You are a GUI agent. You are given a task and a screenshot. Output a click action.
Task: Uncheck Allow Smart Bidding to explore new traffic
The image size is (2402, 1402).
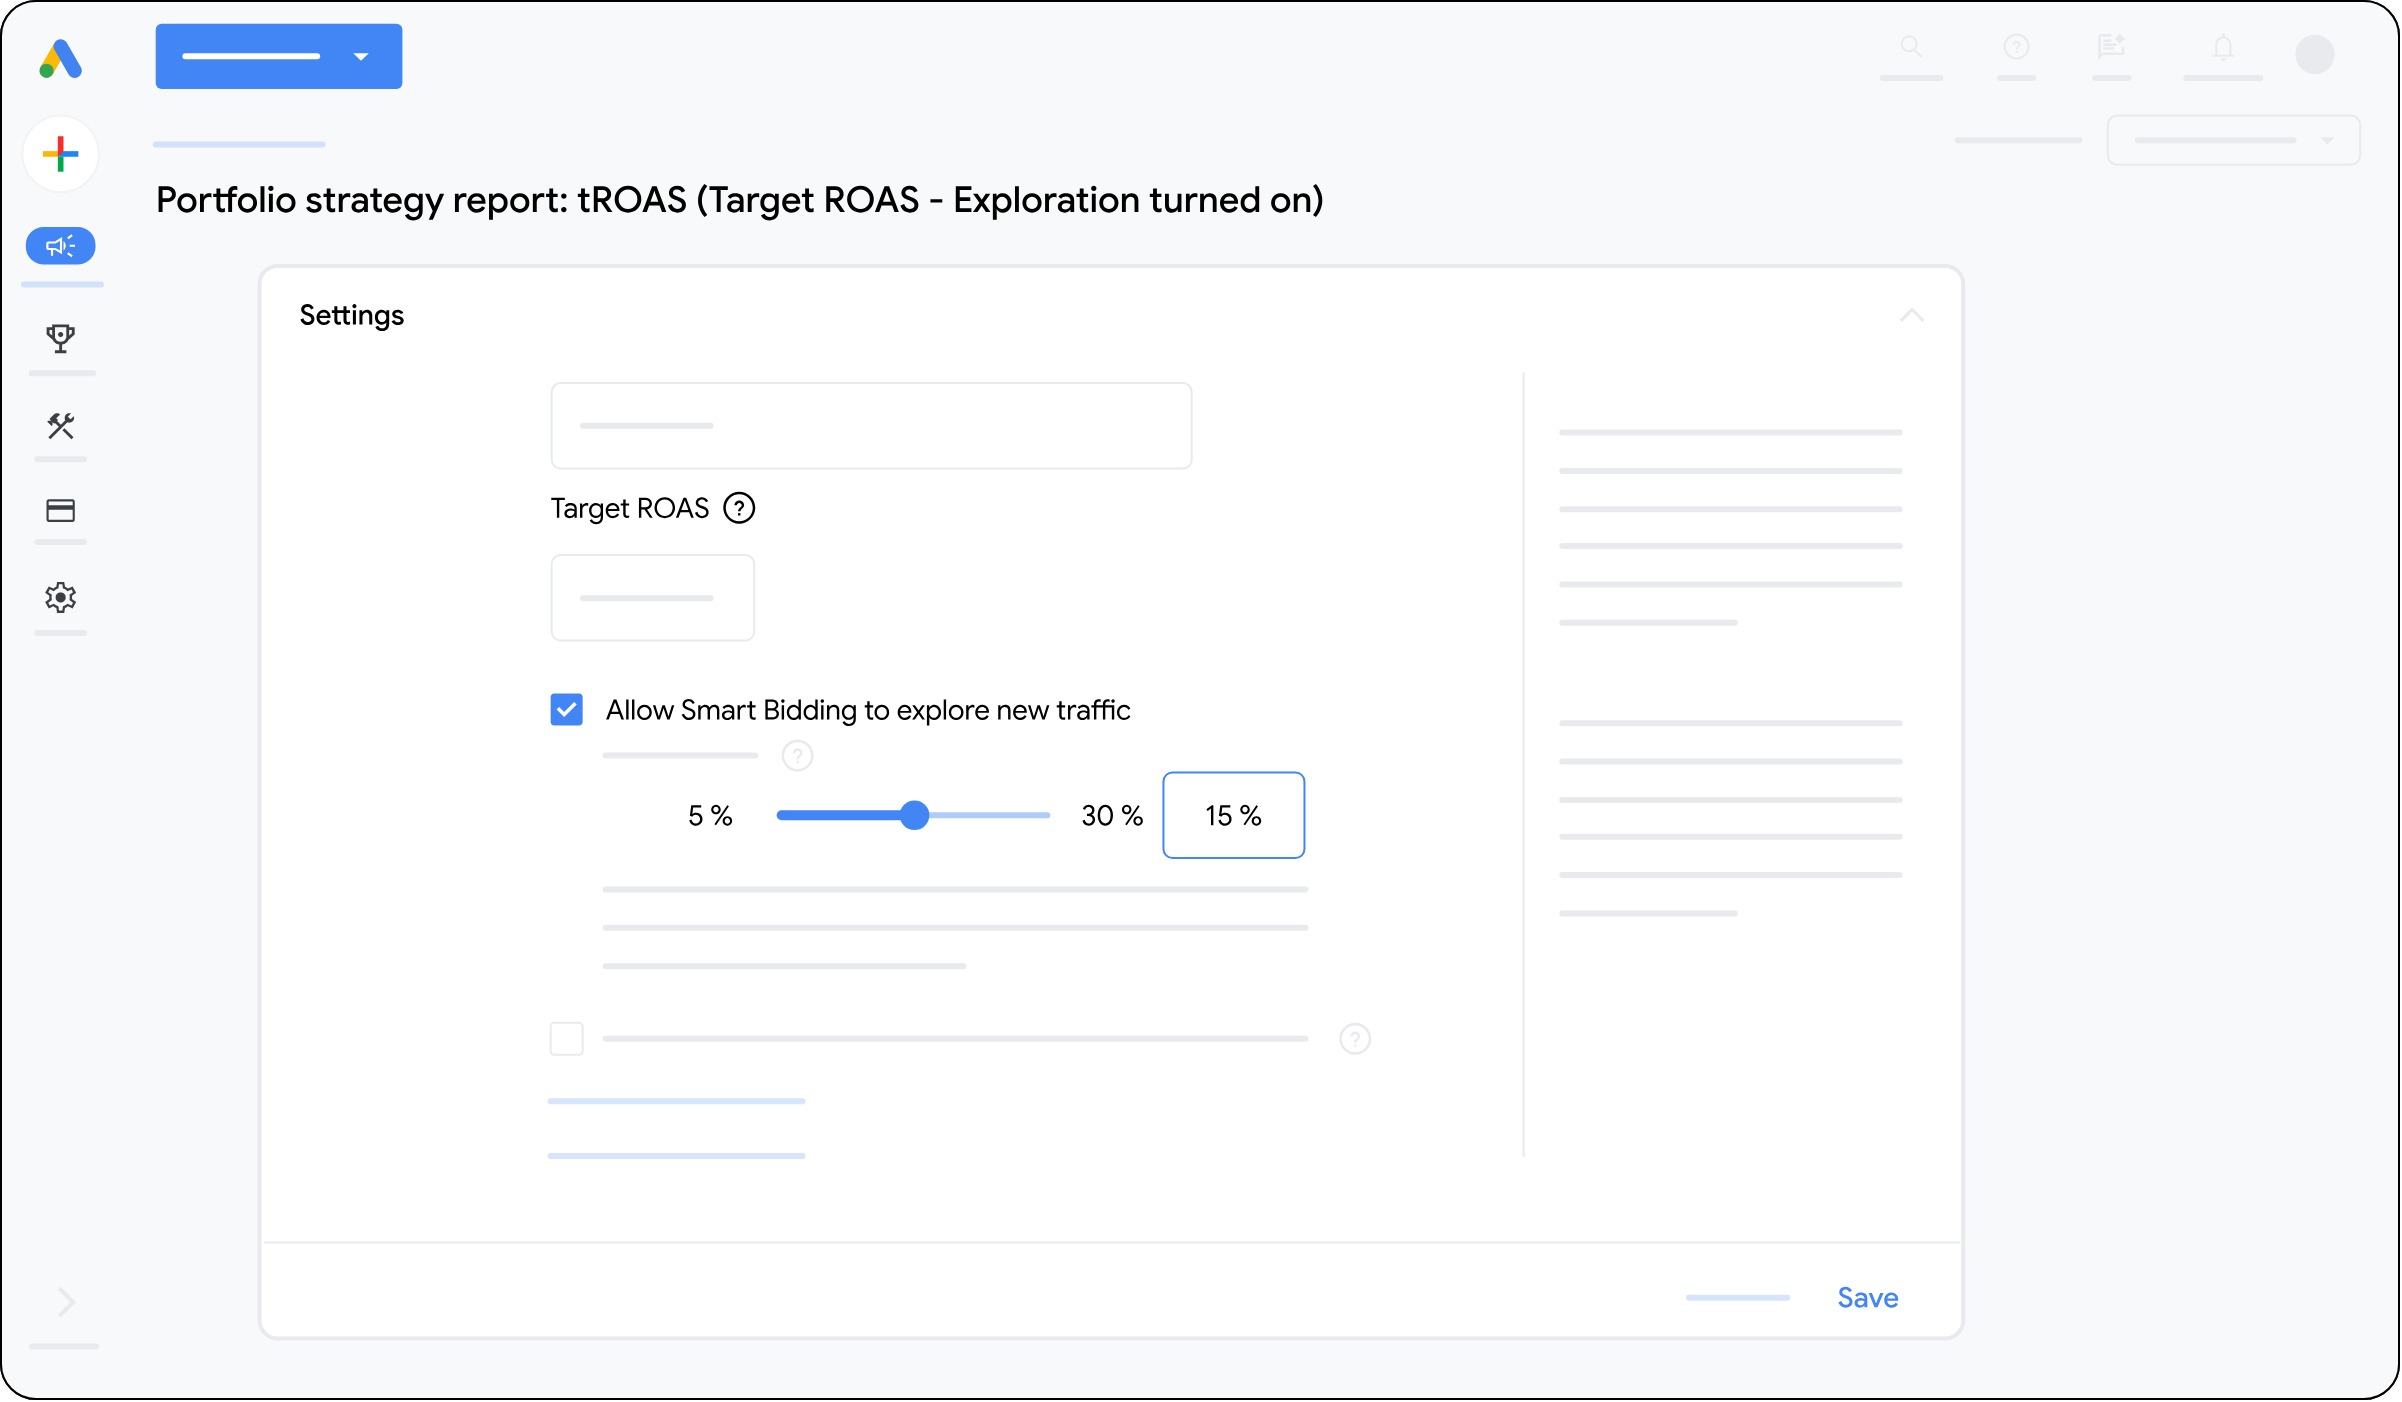point(567,710)
